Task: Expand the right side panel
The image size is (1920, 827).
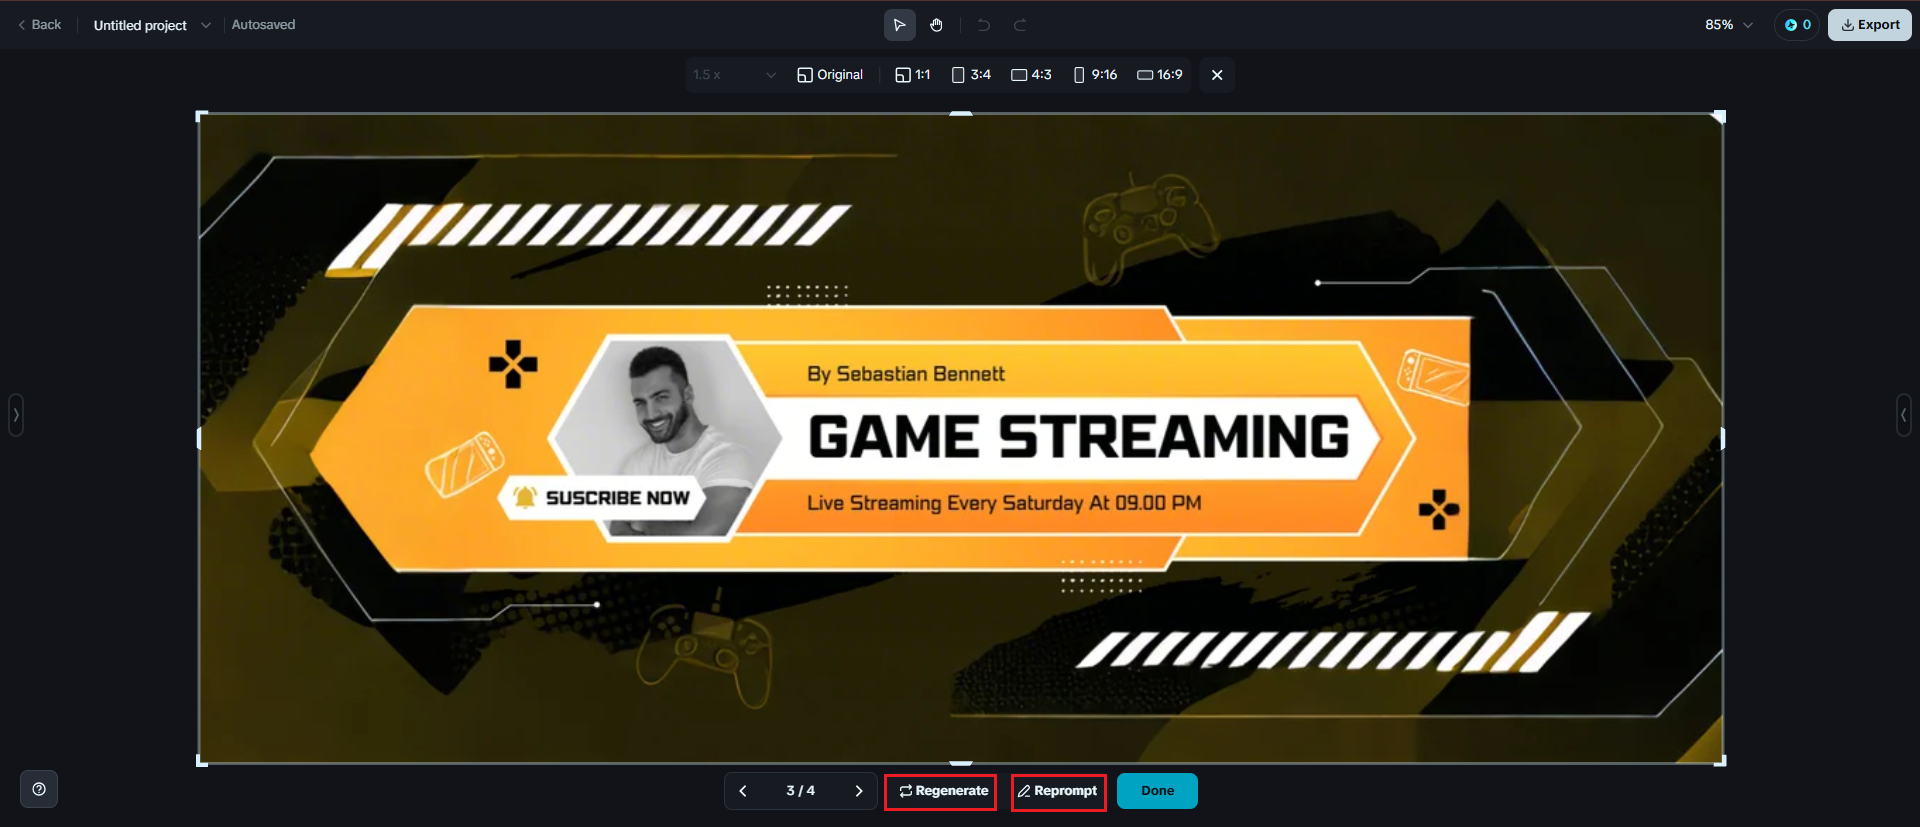Action: click(1904, 415)
